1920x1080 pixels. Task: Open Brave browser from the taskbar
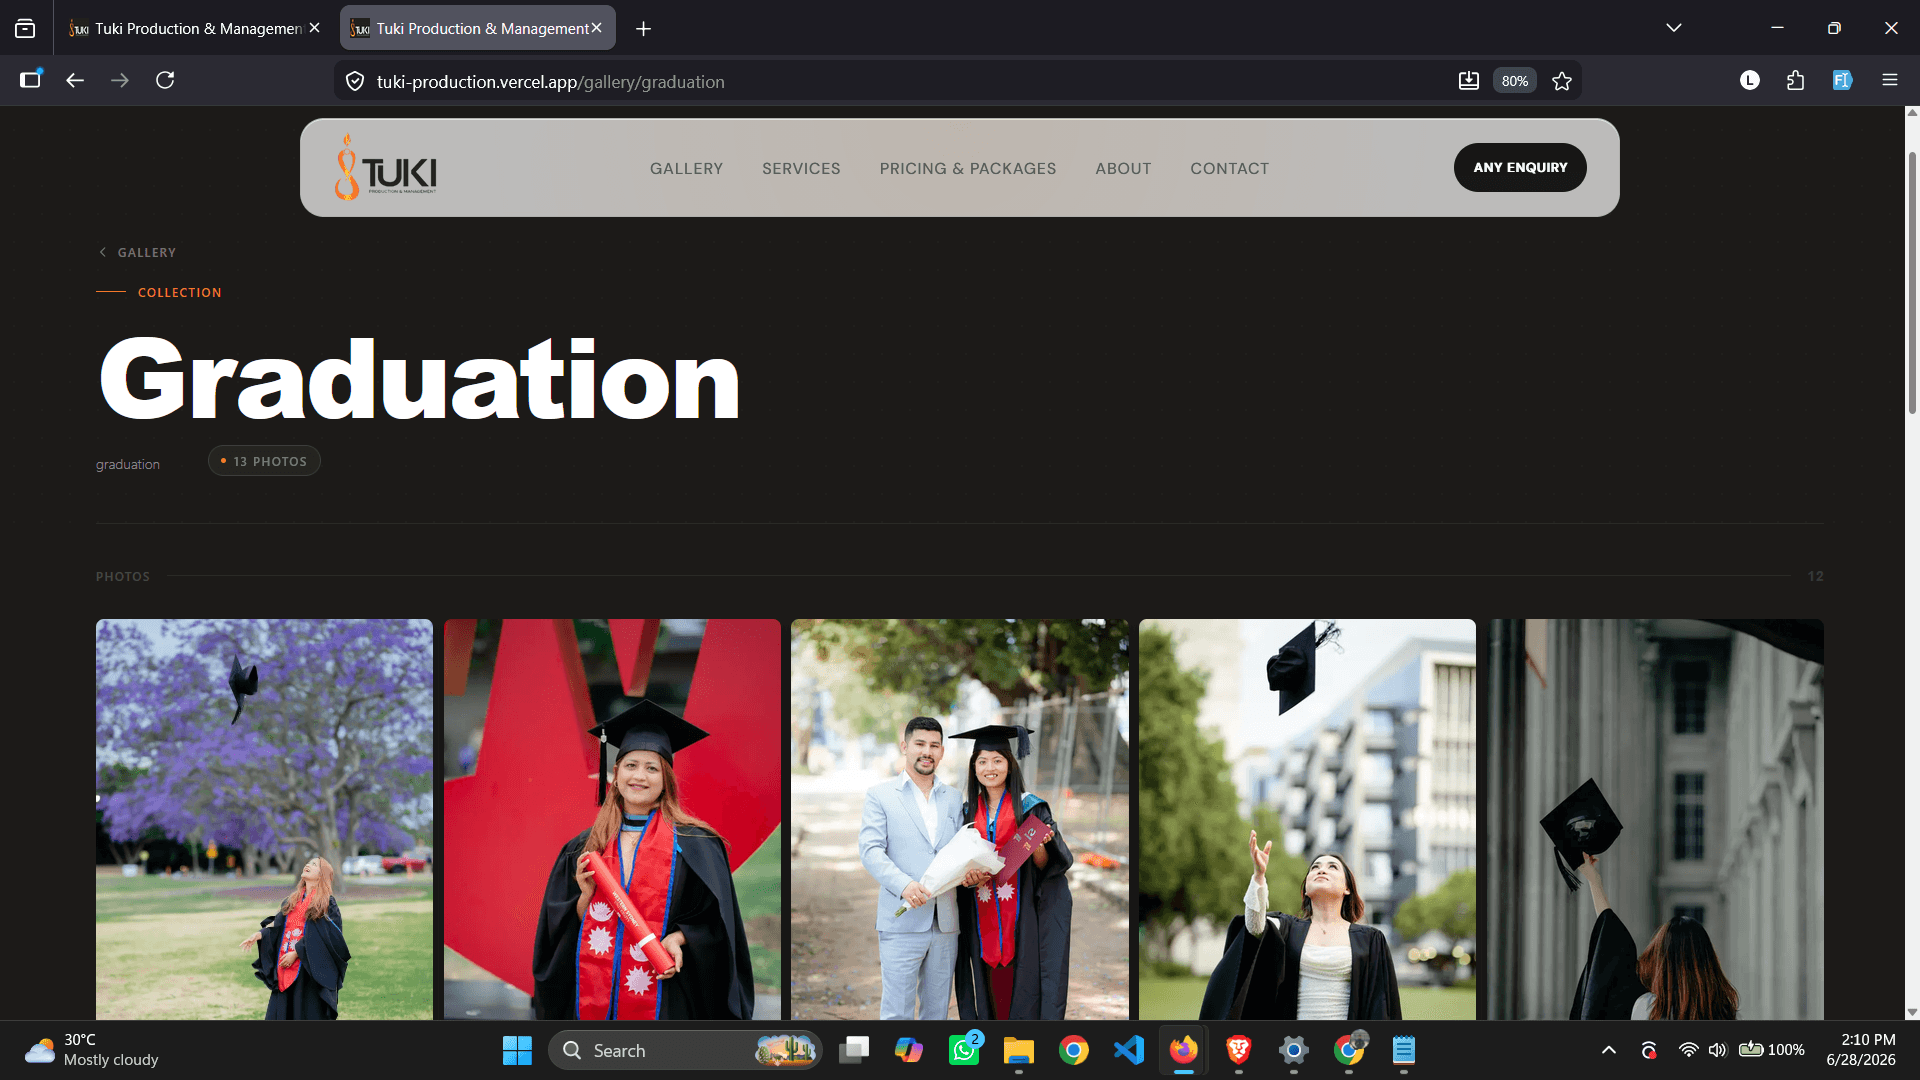pyautogui.click(x=1239, y=1050)
